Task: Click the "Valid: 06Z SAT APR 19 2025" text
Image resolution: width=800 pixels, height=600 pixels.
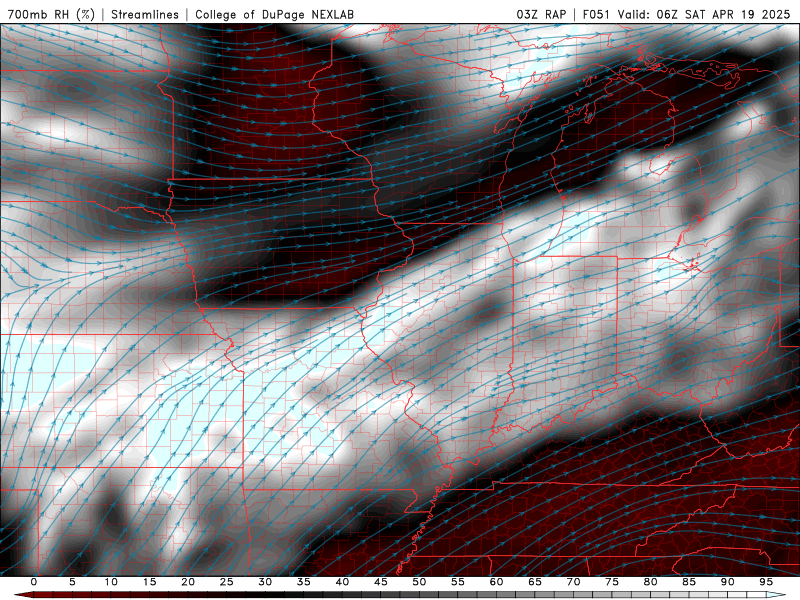Action: [704, 14]
